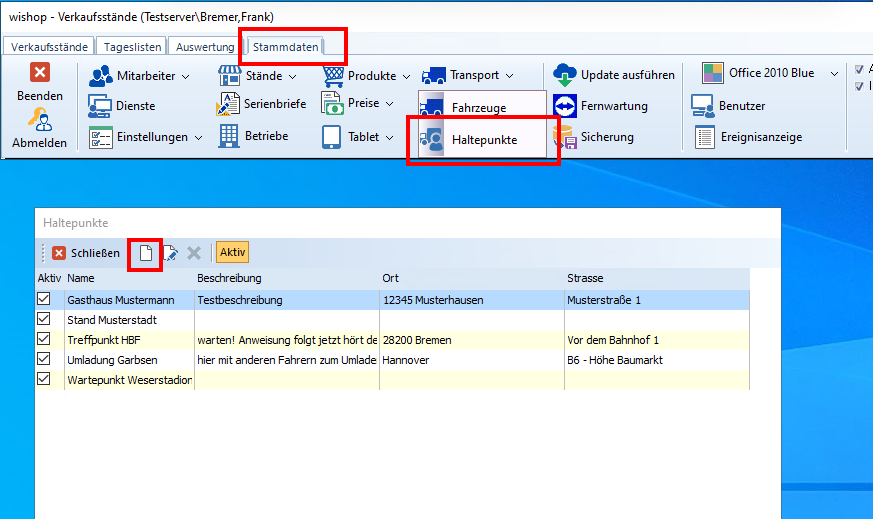
Task: Click new Haltepunkt document icon
Action: [x=146, y=253]
